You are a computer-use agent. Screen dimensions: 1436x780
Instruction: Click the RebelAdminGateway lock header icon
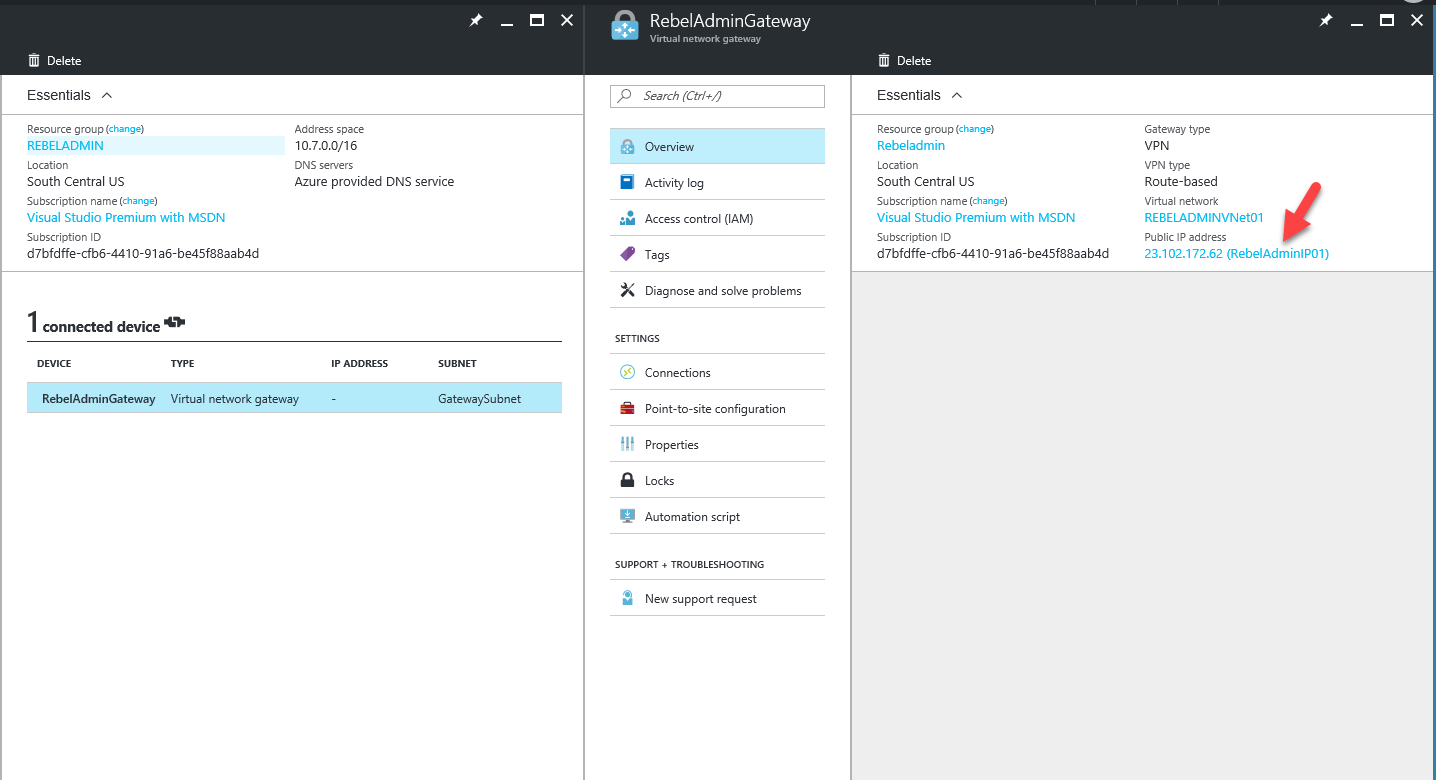click(624, 26)
